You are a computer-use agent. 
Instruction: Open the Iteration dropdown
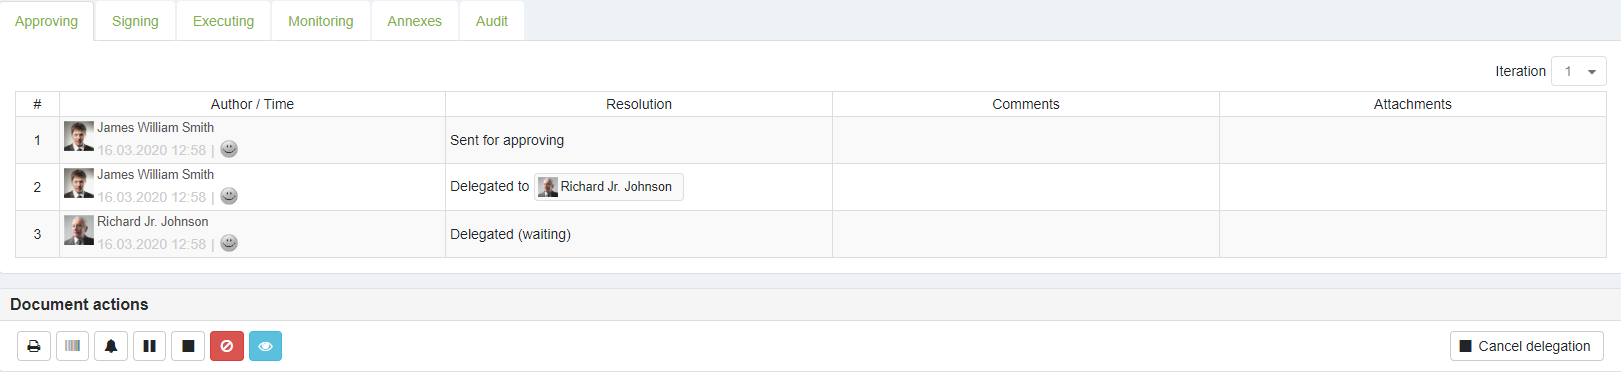click(1578, 71)
